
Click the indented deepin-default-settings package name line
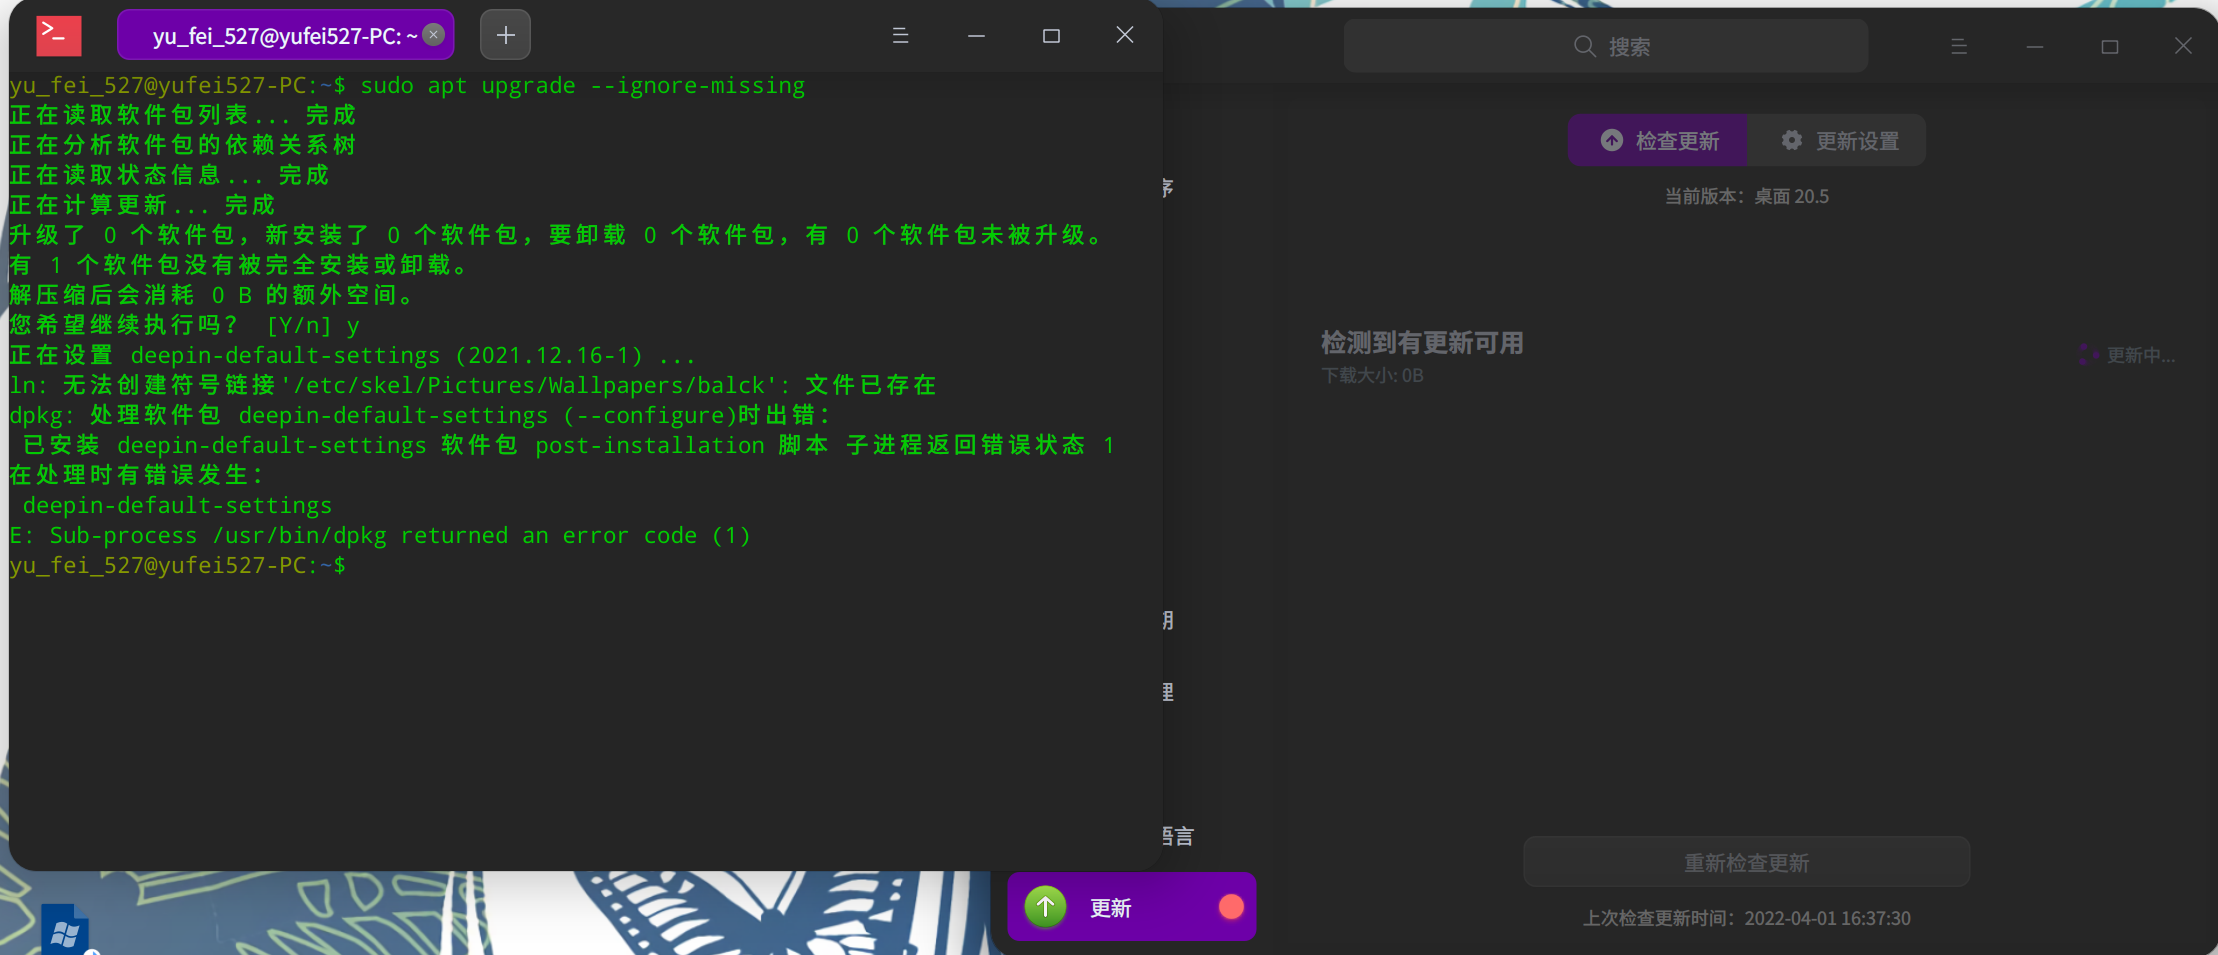(177, 505)
